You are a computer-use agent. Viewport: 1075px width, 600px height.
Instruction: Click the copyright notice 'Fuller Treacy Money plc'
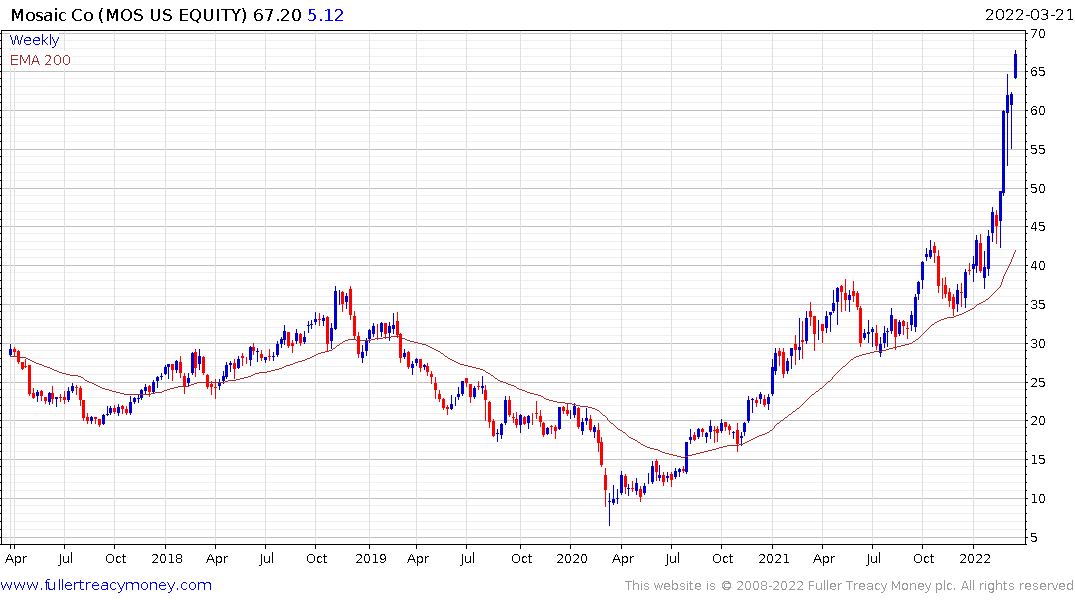click(882, 586)
